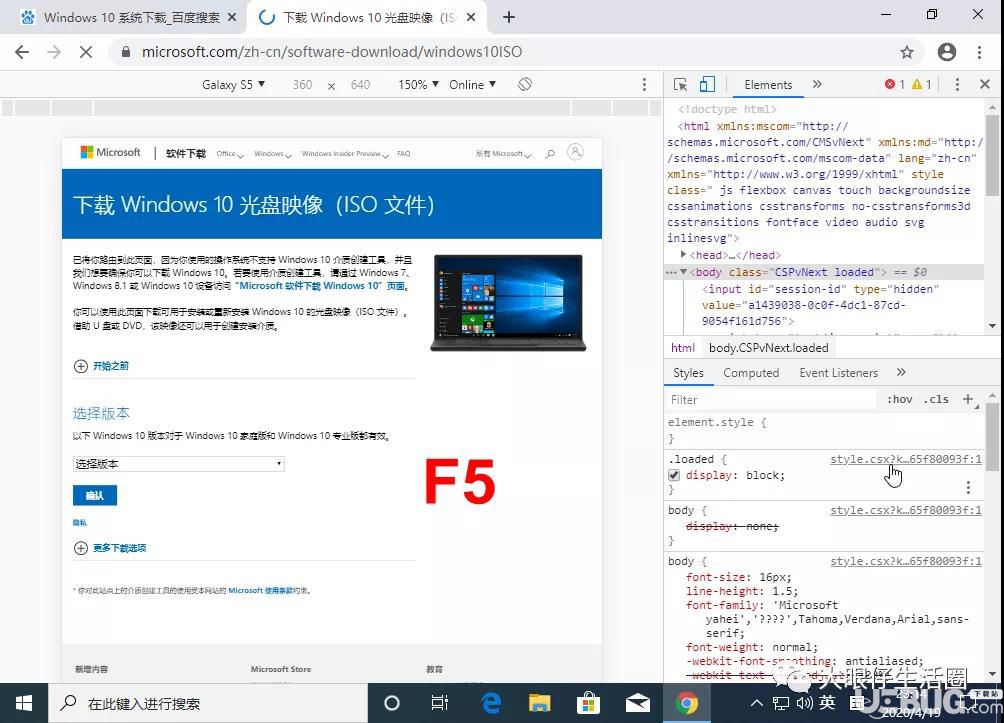Screen dimensions: 1004x723
Task: Click the viewport width field 360
Action: 302,85
